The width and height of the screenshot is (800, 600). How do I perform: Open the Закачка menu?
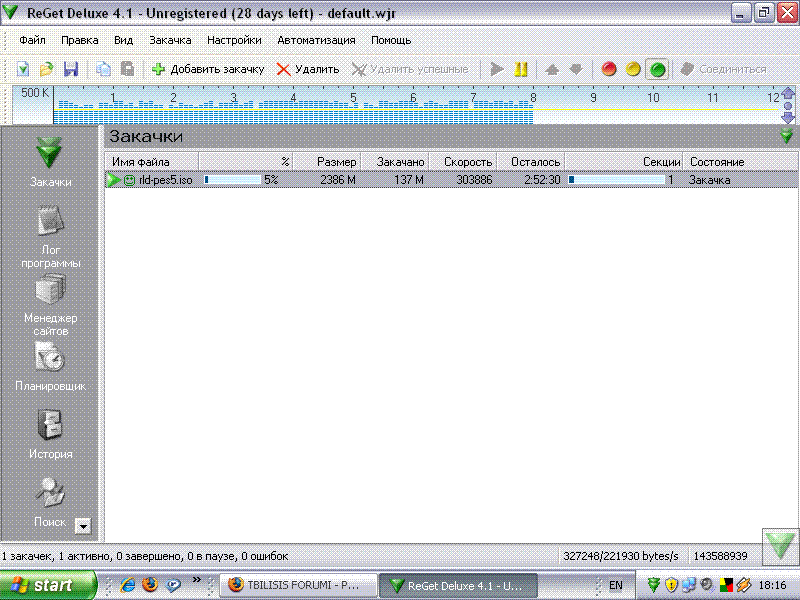[x=170, y=40]
